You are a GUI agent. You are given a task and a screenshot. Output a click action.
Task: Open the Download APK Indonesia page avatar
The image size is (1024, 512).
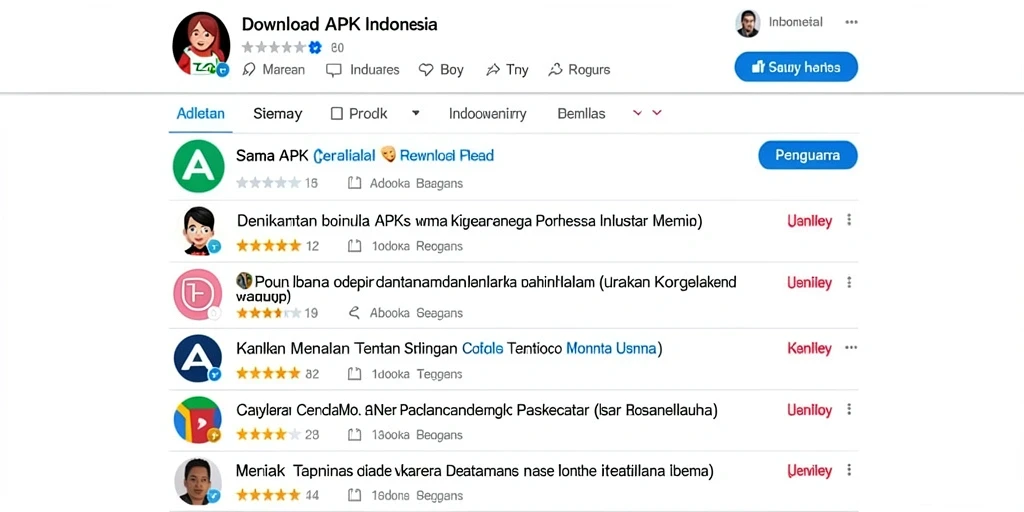point(200,44)
